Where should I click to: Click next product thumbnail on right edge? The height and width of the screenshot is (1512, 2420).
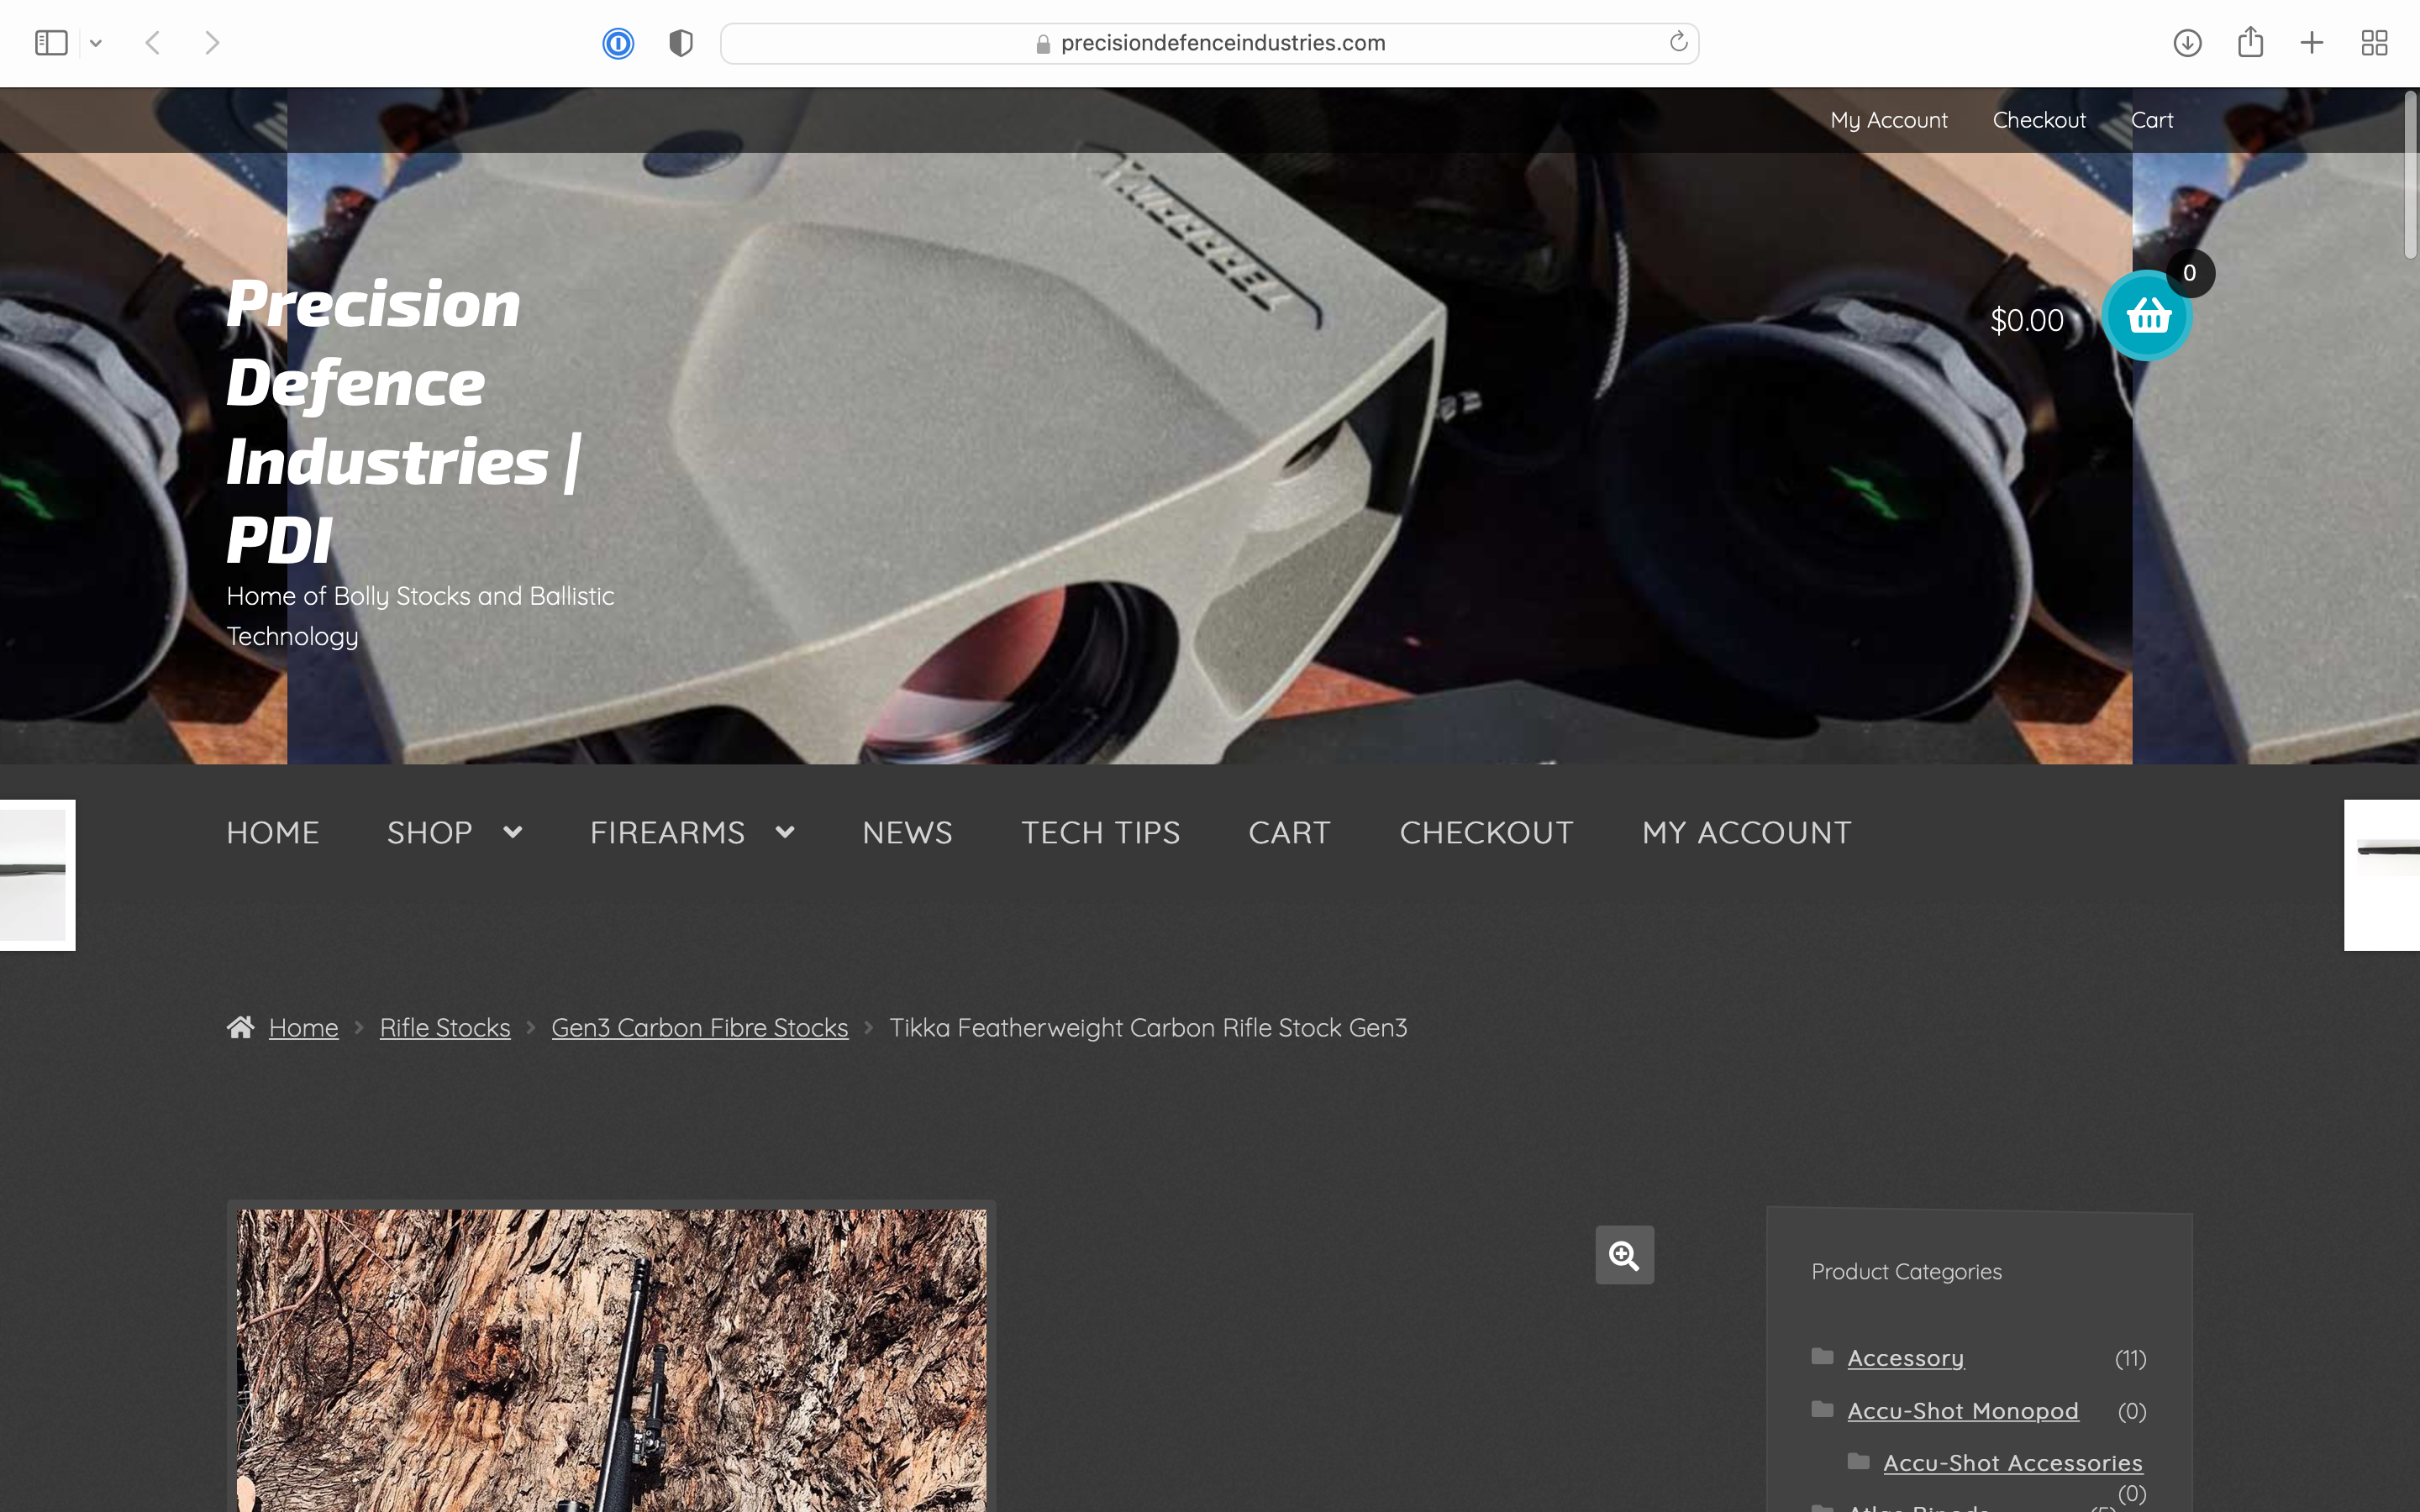[2382, 875]
